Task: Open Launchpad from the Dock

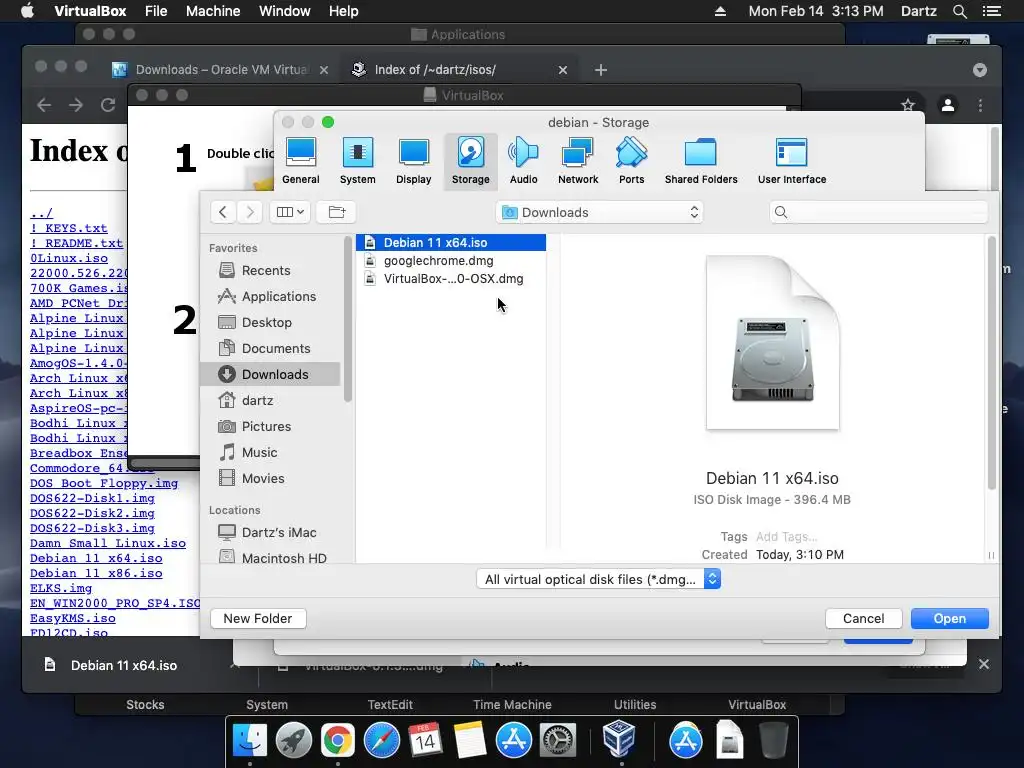Action: point(293,740)
